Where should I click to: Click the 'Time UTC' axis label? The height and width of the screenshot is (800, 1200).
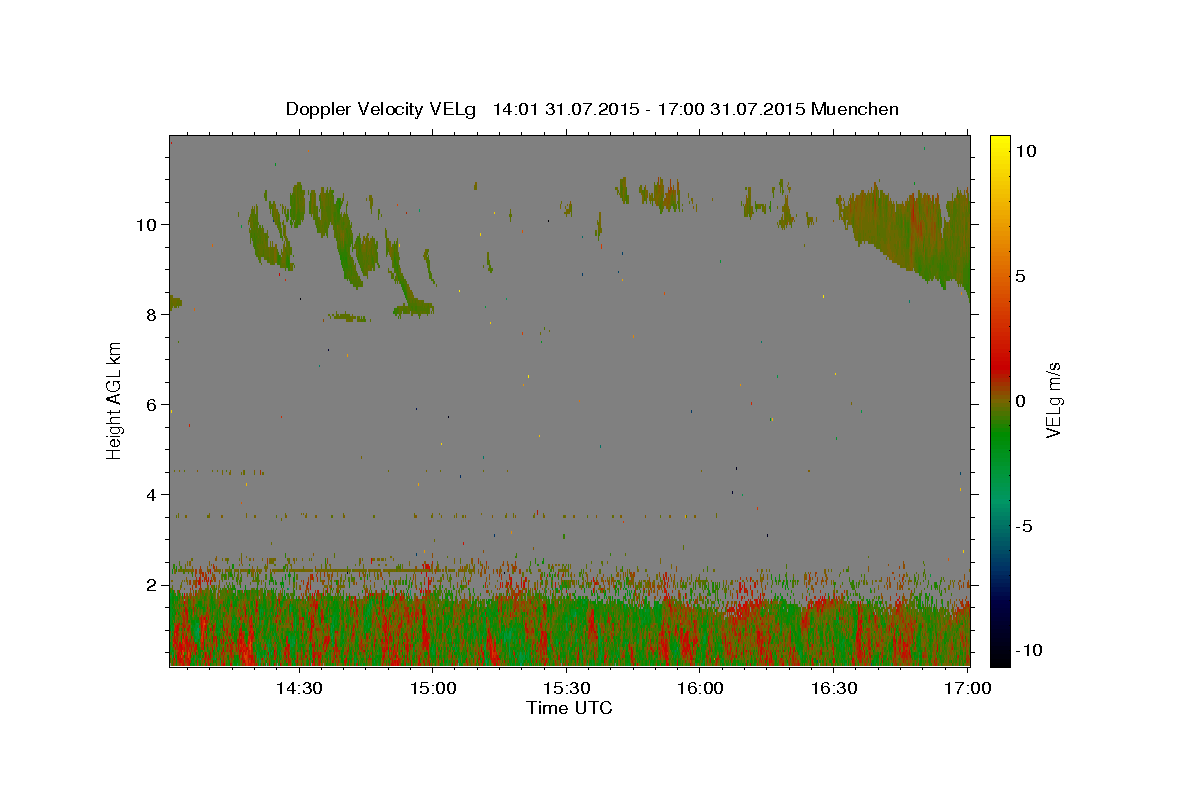tap(569, 708)
